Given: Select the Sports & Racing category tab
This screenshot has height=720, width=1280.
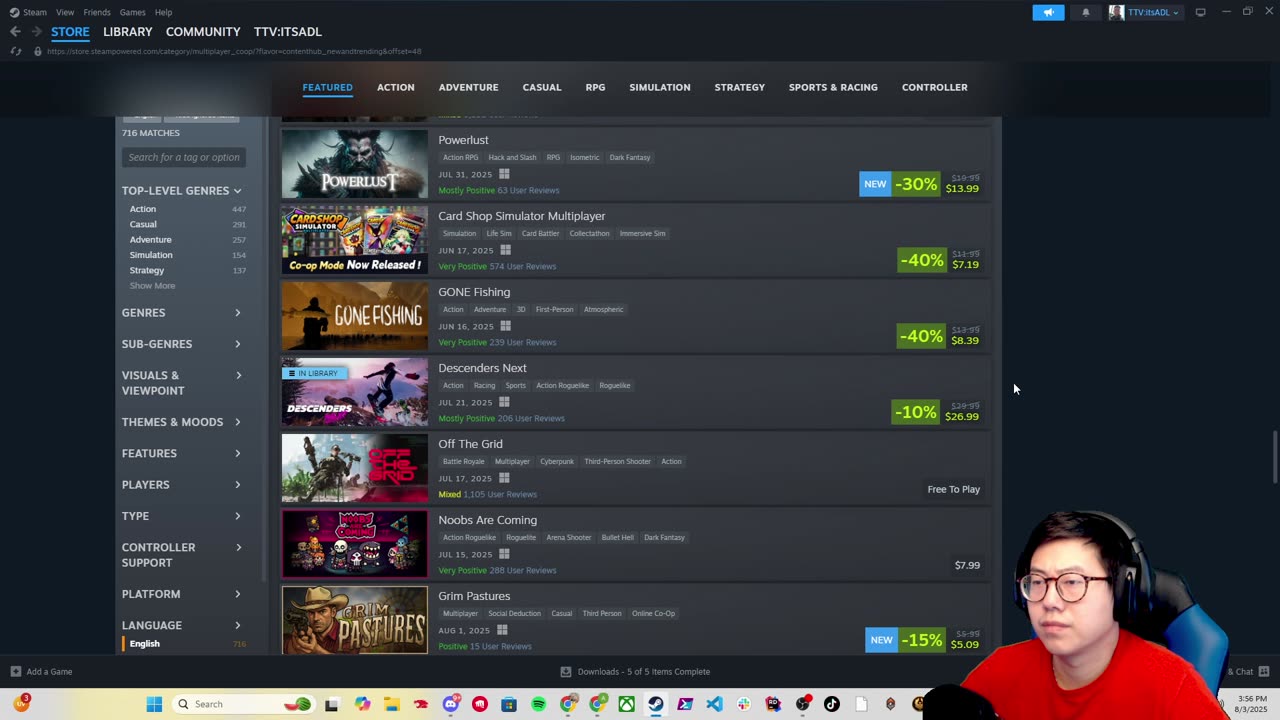Looking at the screenshot, I should [x=833, y=87].
